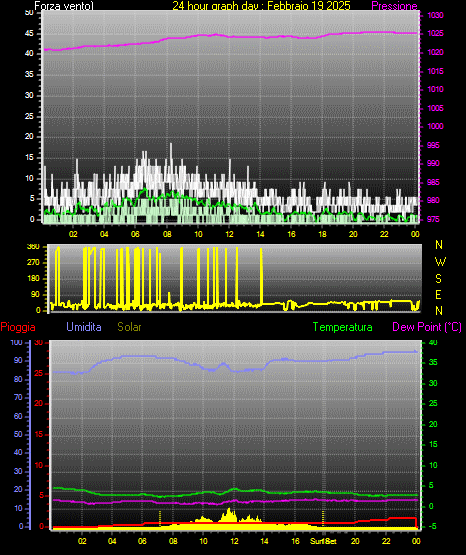Click the blue 100 on humidity axis
466x555 pixels.
16,343
